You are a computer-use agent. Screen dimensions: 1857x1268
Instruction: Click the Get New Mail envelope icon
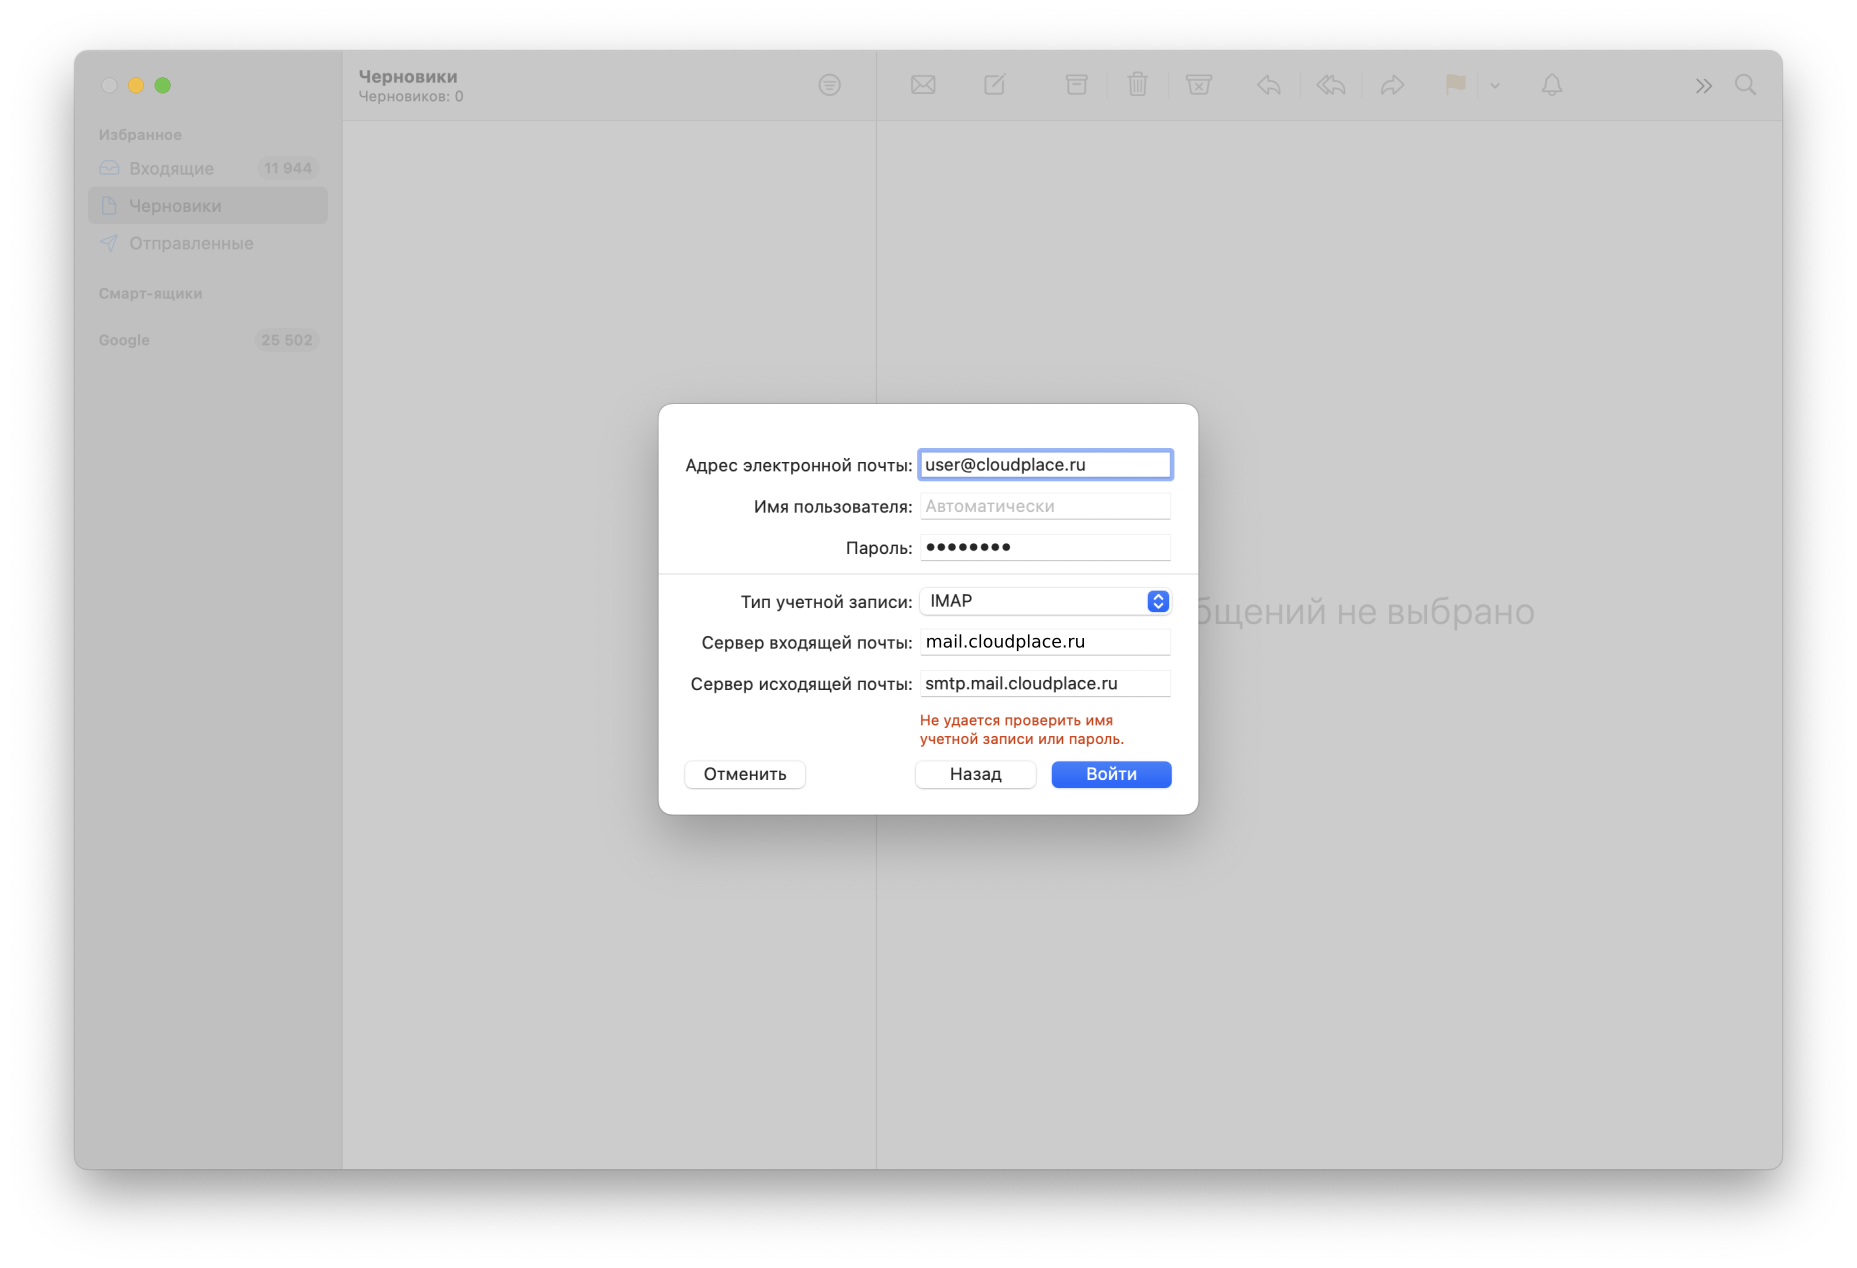tap(923, 85)
